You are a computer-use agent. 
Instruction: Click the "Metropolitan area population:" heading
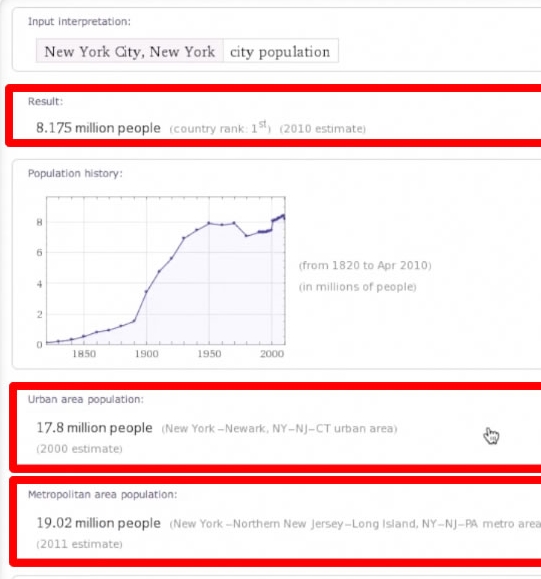pos(102,495)
